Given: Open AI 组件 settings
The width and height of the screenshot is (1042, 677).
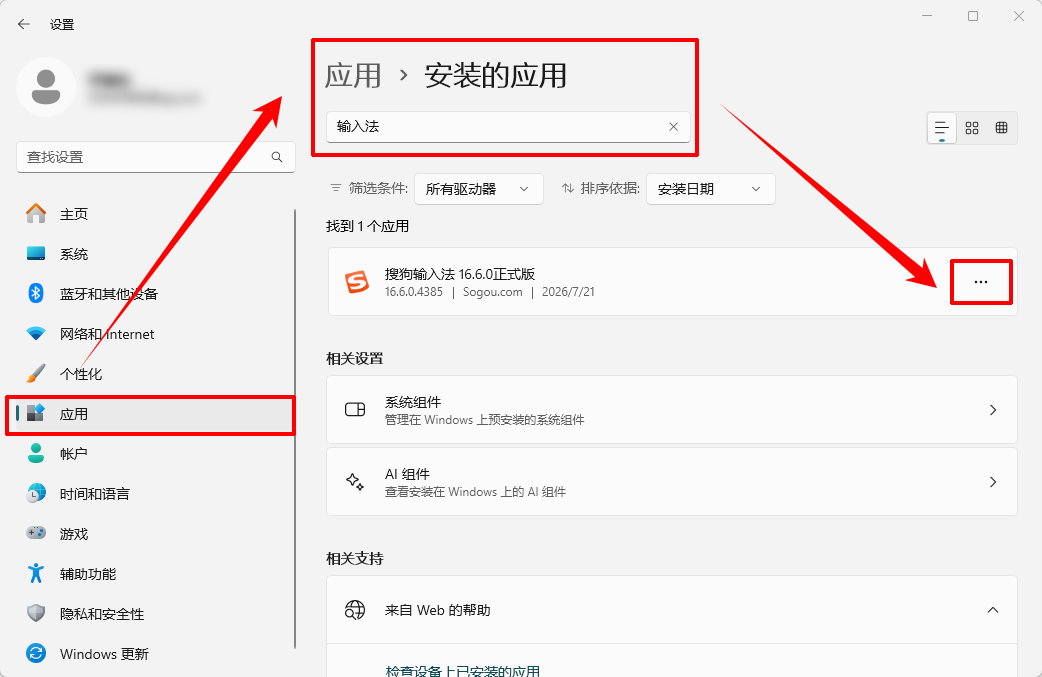Looking at the screenshot, I should pos(672,482).
